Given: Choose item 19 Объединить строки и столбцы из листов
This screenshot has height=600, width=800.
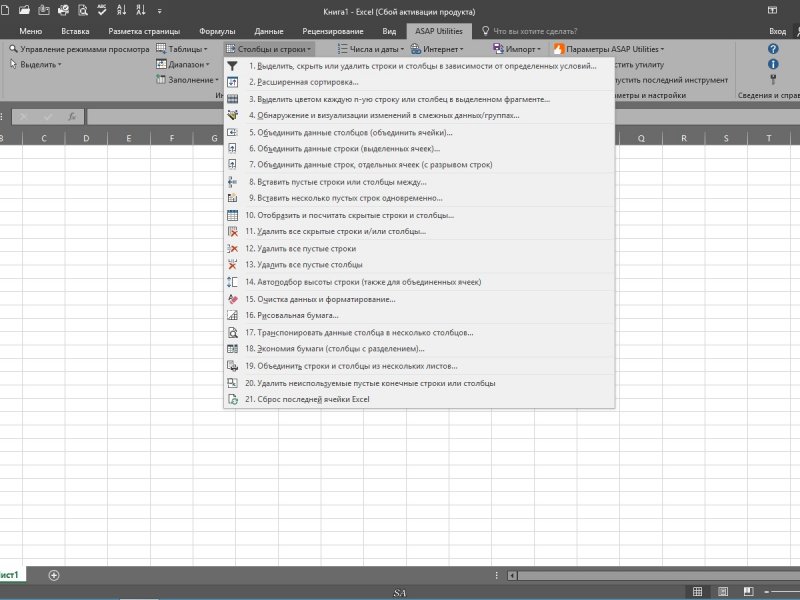Looking at the screenshot, I should tap(419, 366).
